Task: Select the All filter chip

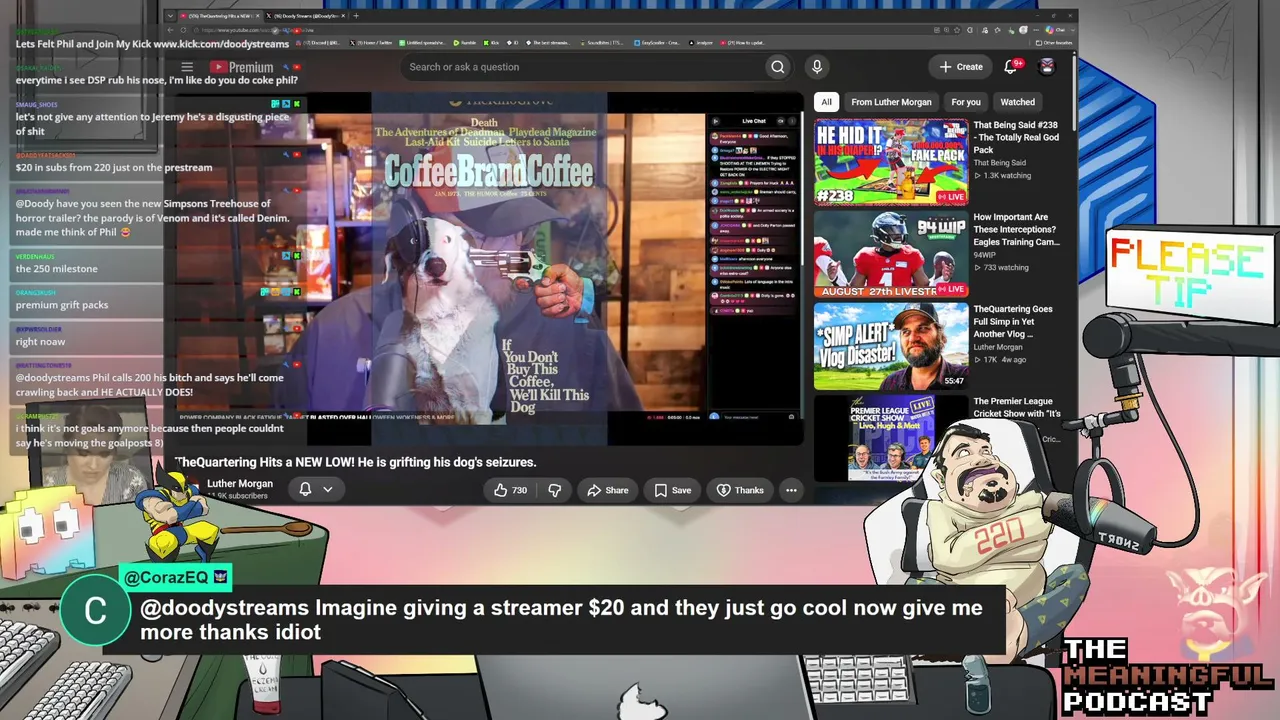Action: 826,102
